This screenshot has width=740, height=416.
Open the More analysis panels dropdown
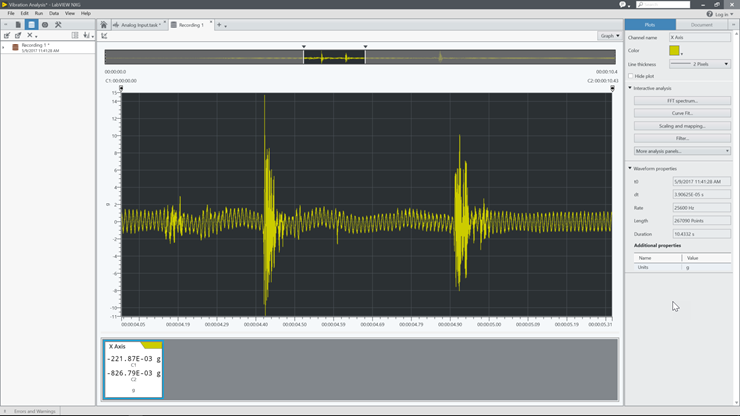click(682, 151)
